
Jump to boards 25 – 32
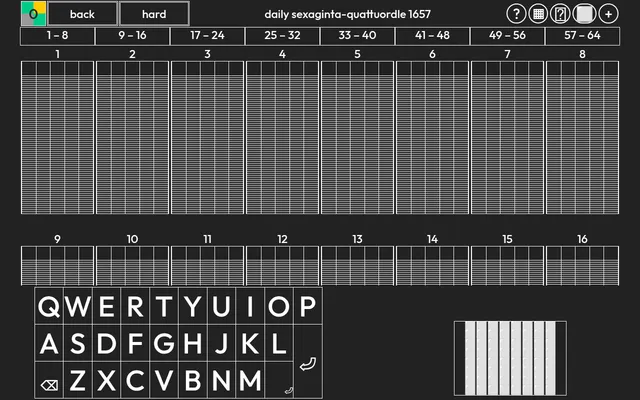(x=282, y=36)
